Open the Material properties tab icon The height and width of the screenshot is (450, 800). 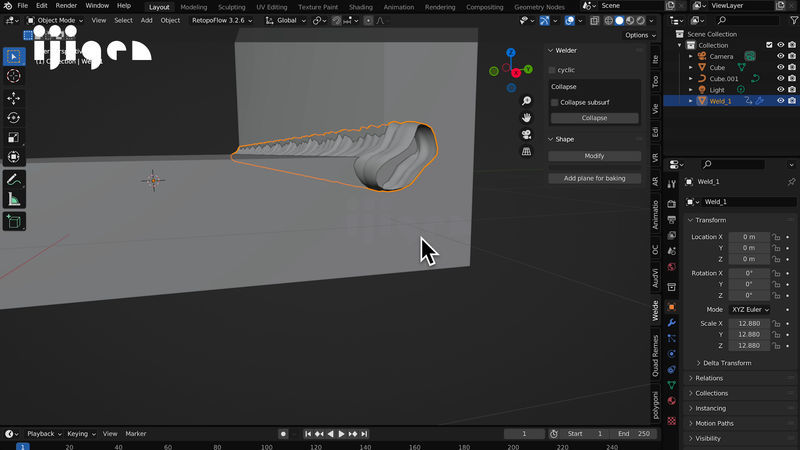pyautogui.click(x=671, y=401)
